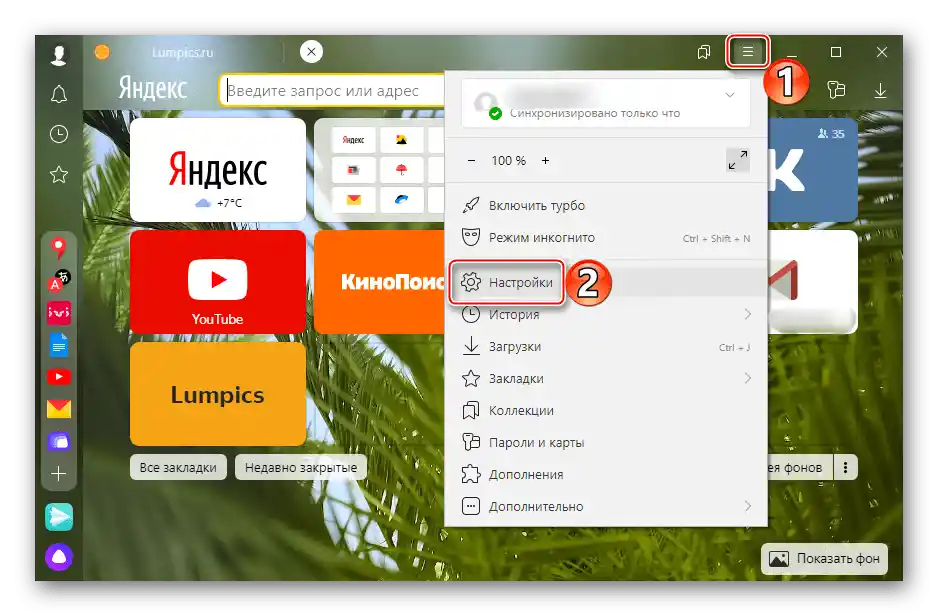Expand 'Дополнительно' submenu

click(606, 506)
